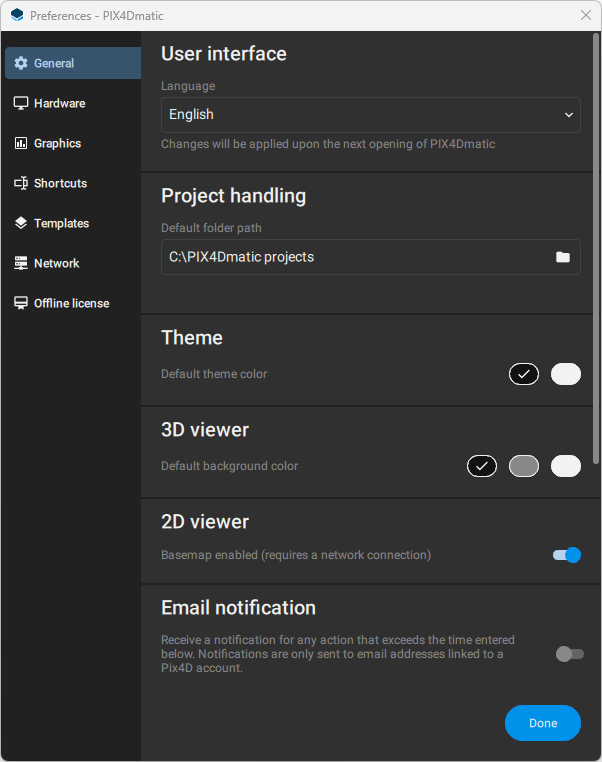Go to the Shortcuts tab
The height and width of the screenshot is (762, 602).
[x=73, y=183]
